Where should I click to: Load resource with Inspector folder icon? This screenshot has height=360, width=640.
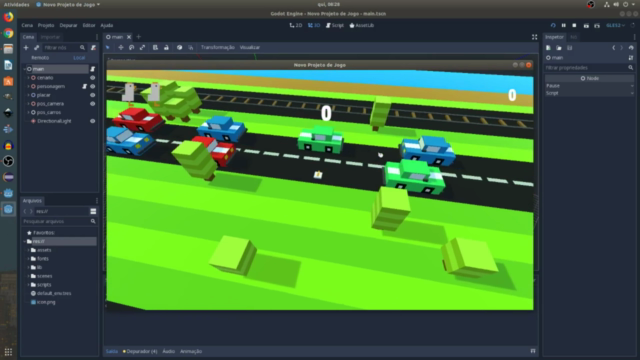[x=559, y=48]
